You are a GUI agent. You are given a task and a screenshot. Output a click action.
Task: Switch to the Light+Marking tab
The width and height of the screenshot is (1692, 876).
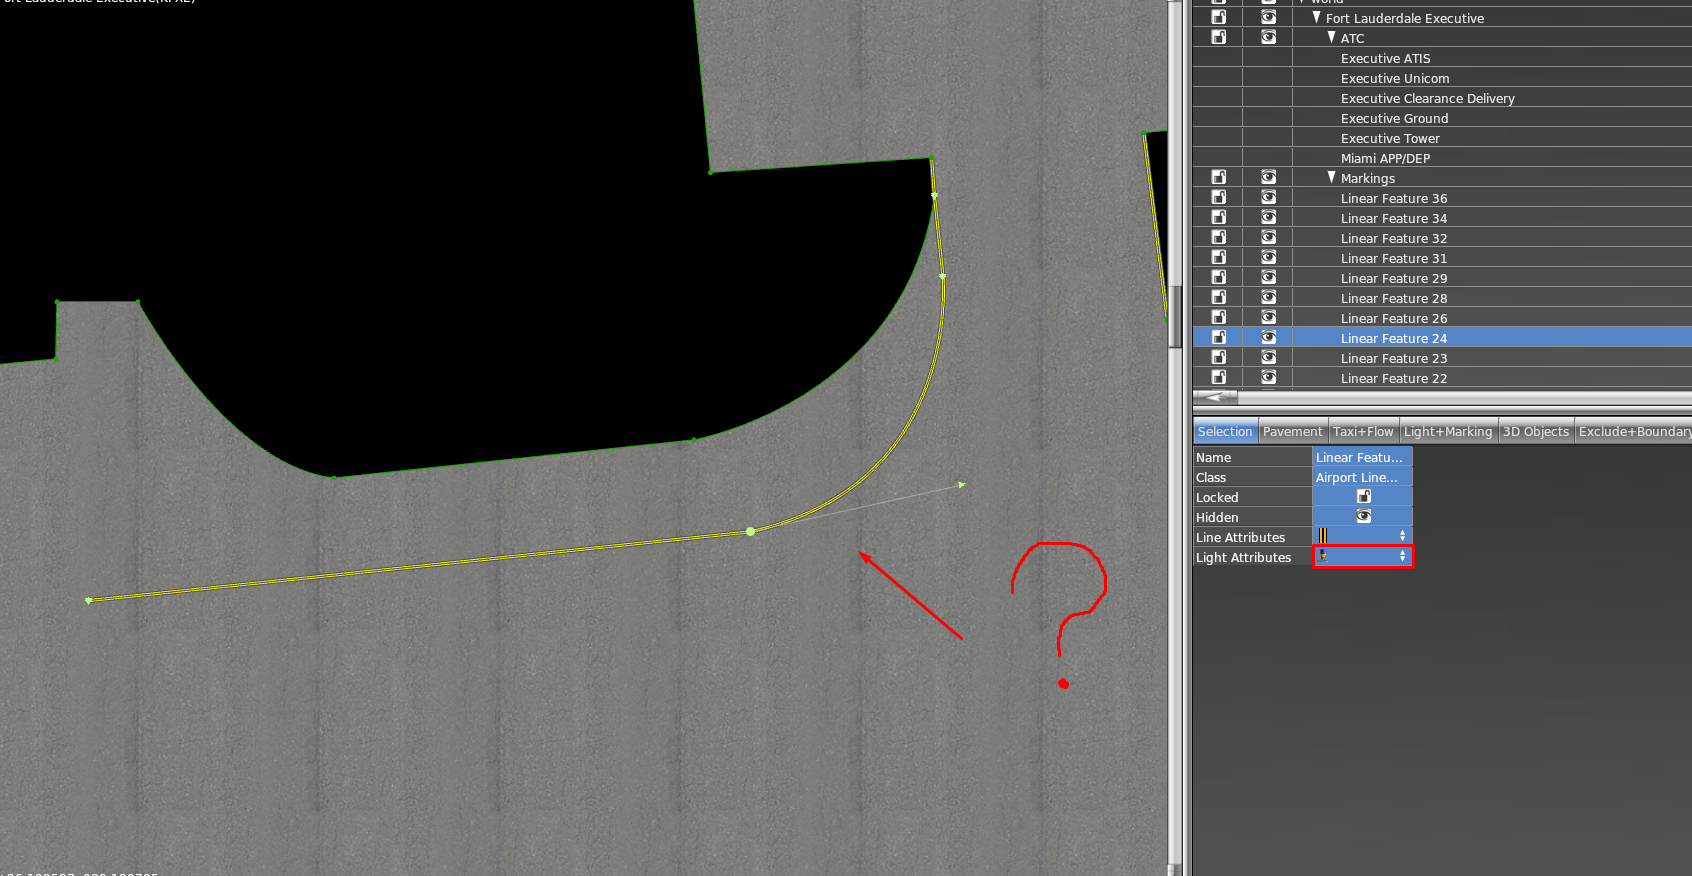(x=1447, y=431)
